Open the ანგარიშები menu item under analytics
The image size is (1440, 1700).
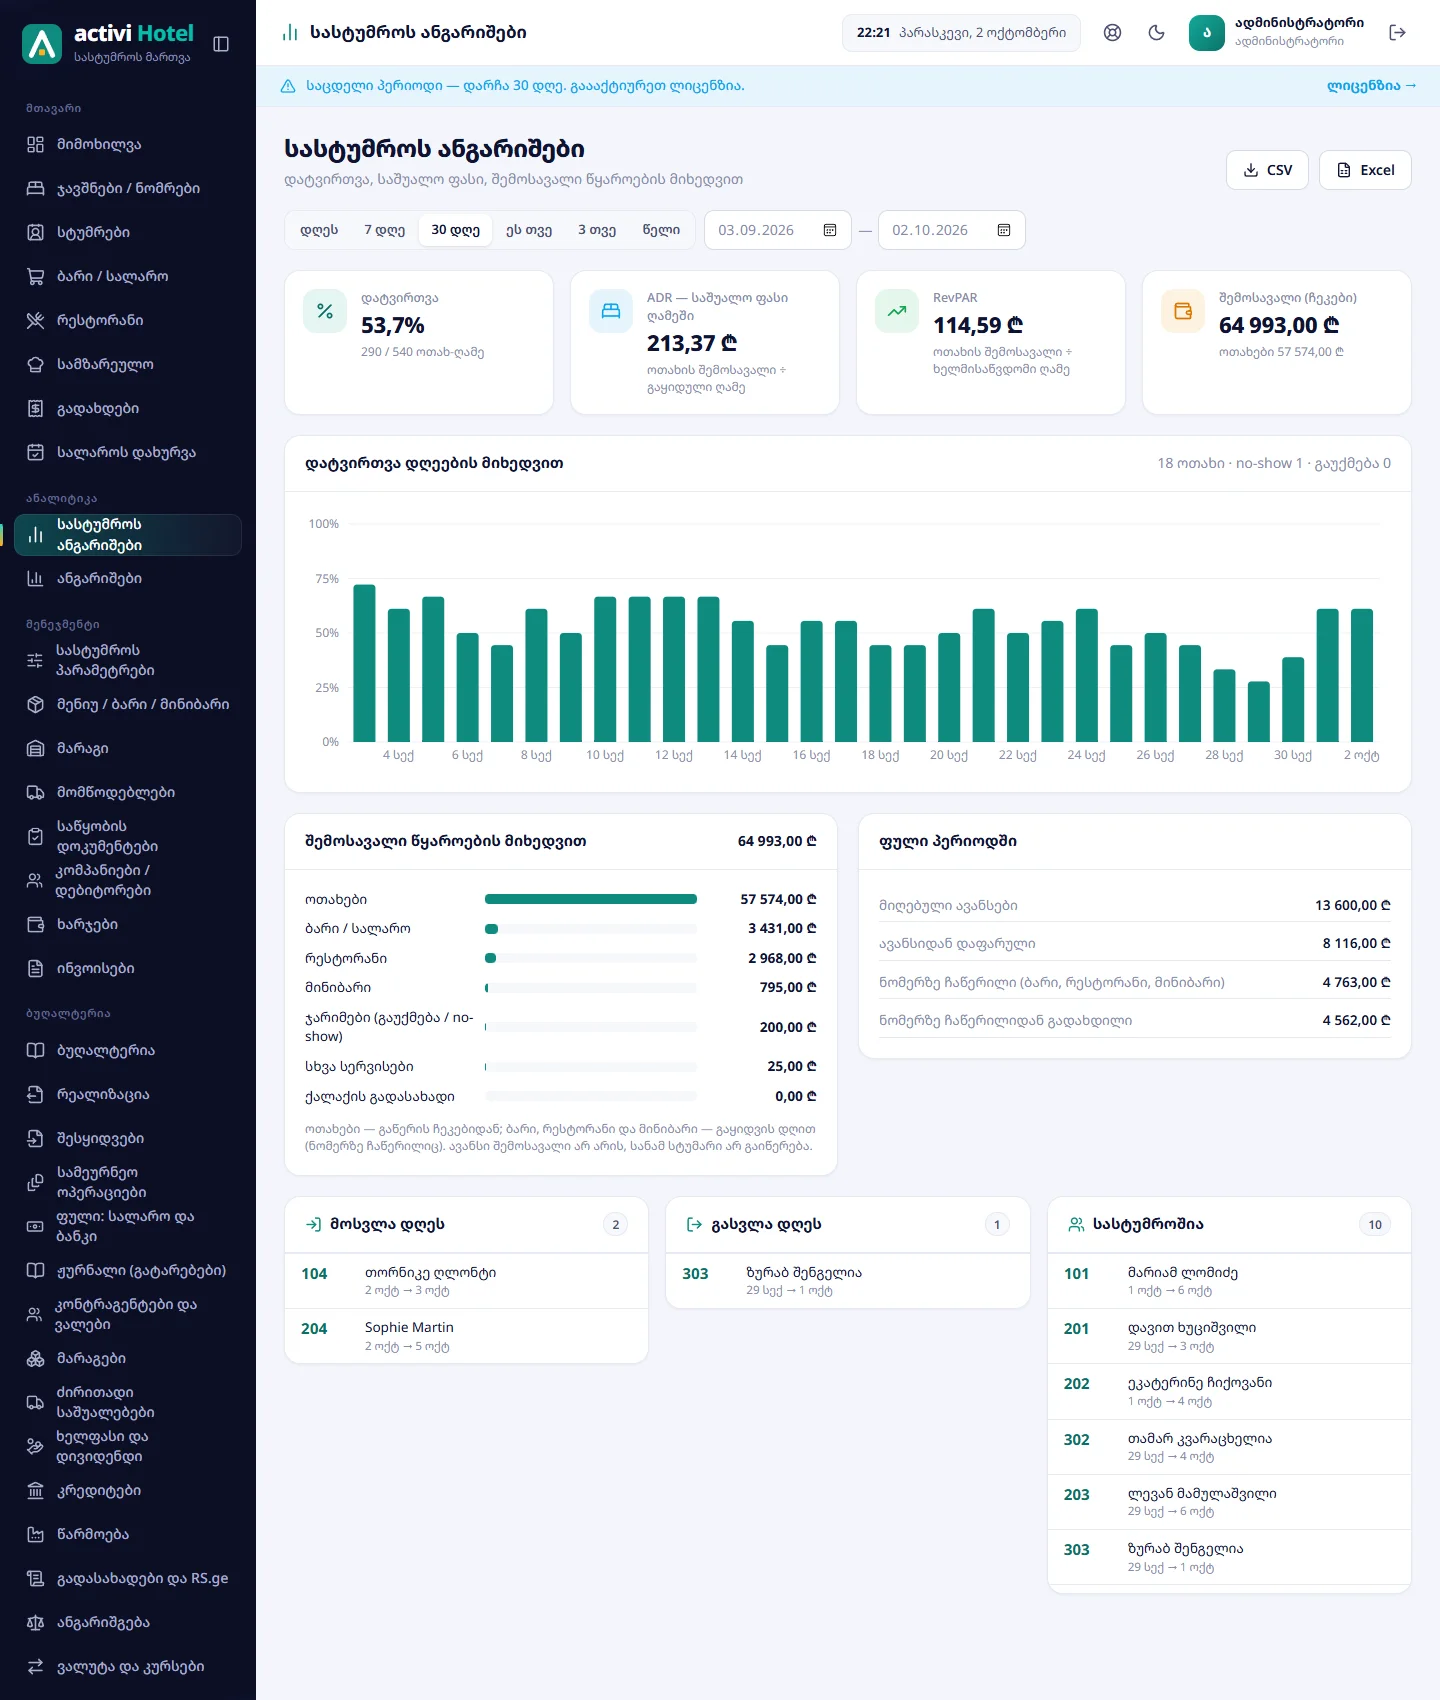coord(128,578)
